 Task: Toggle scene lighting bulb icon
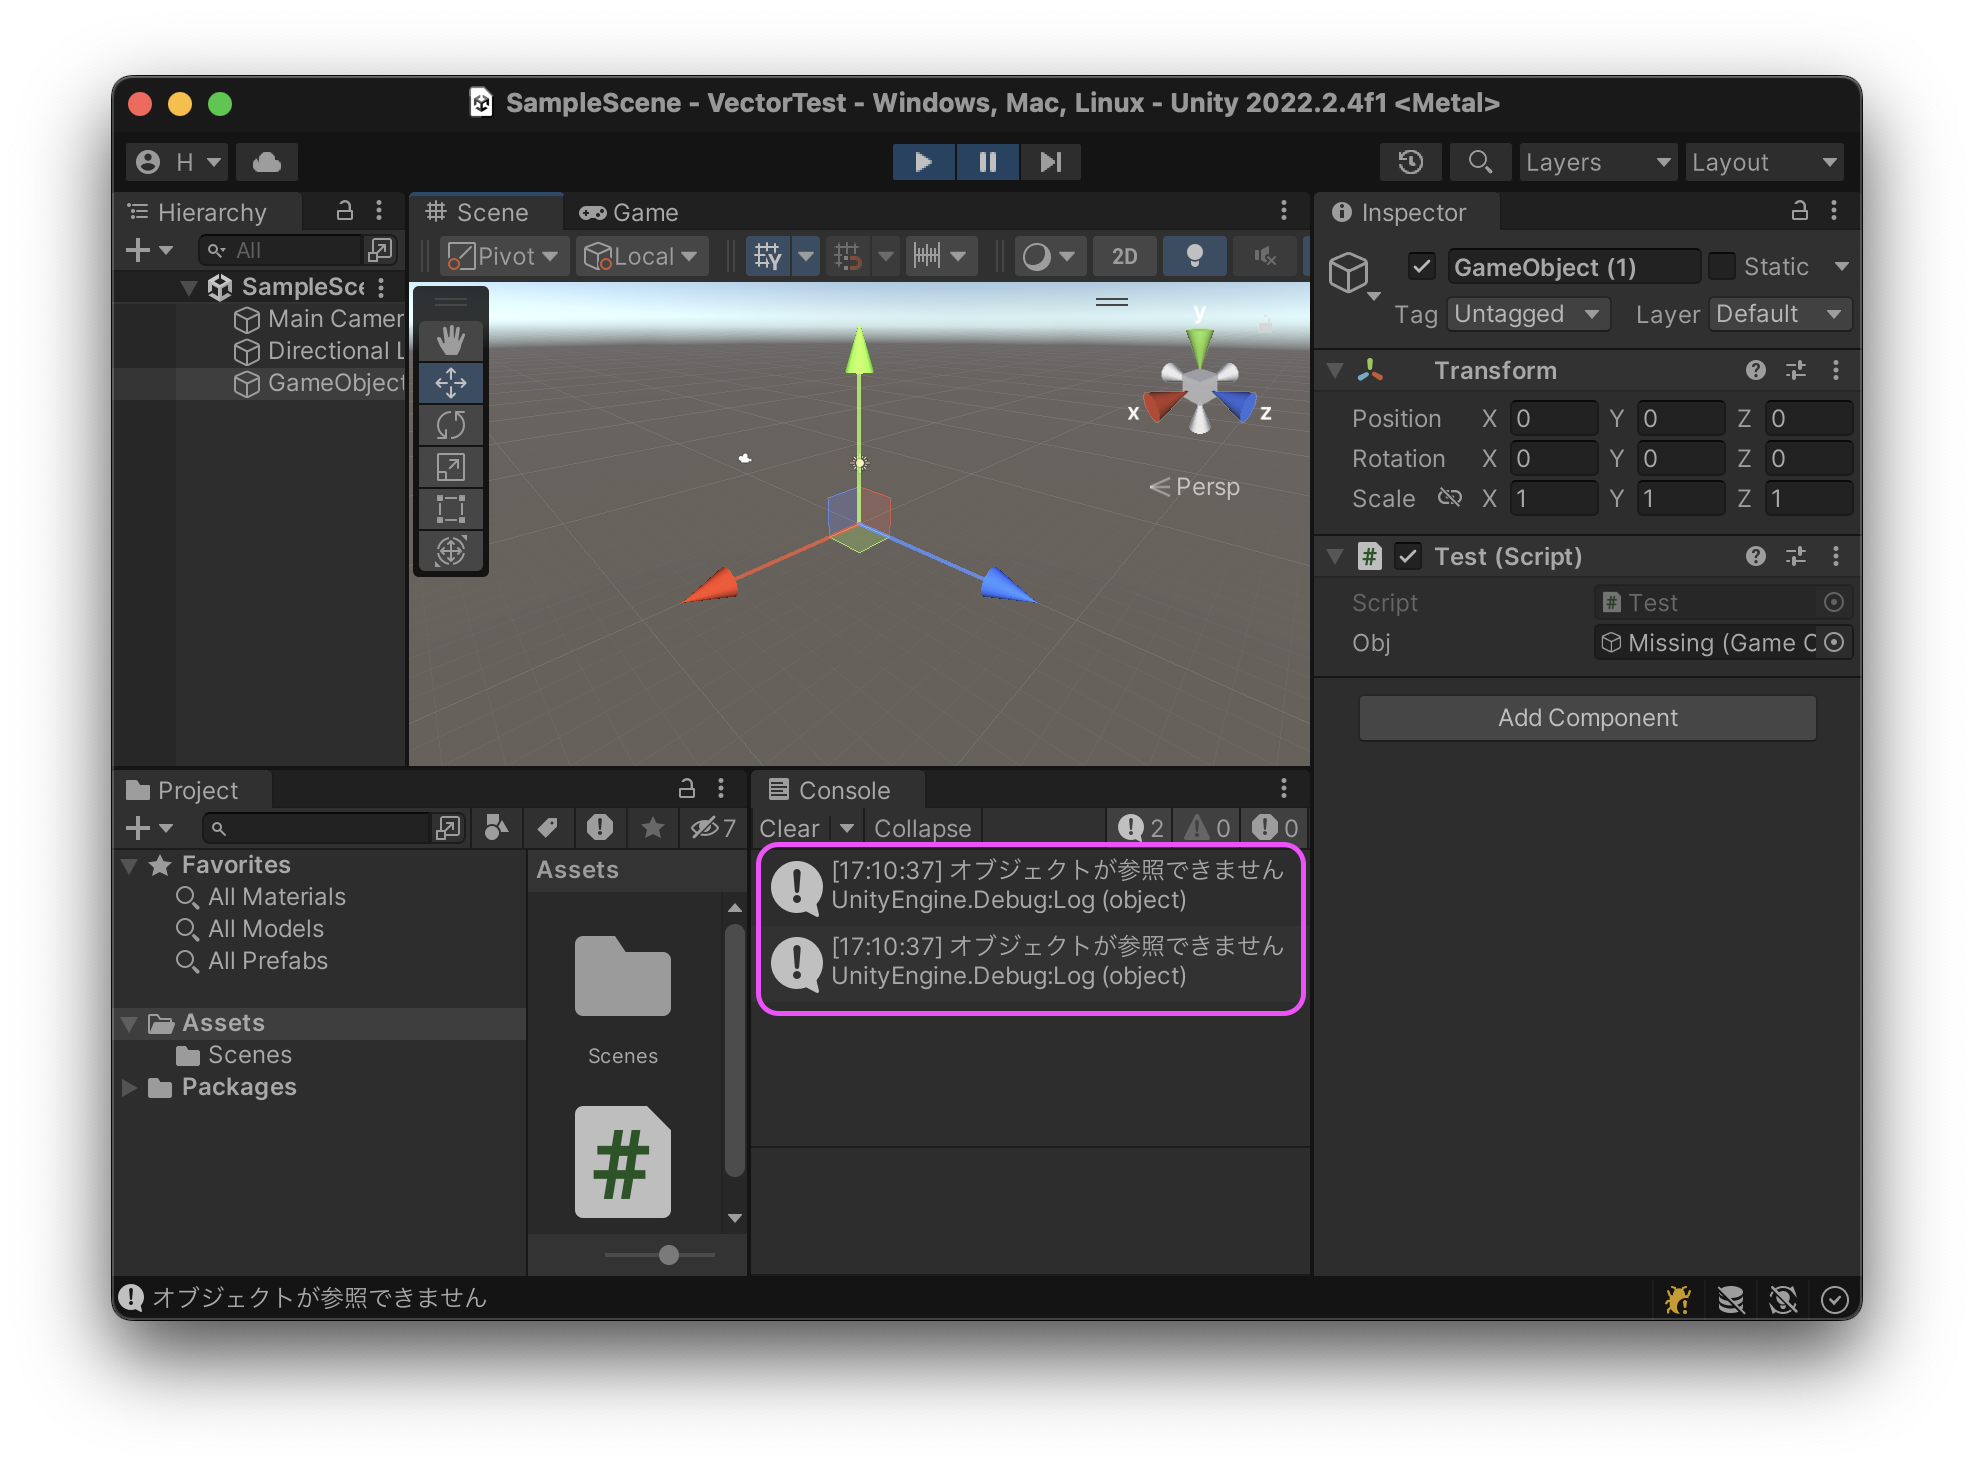[1194, 256]
